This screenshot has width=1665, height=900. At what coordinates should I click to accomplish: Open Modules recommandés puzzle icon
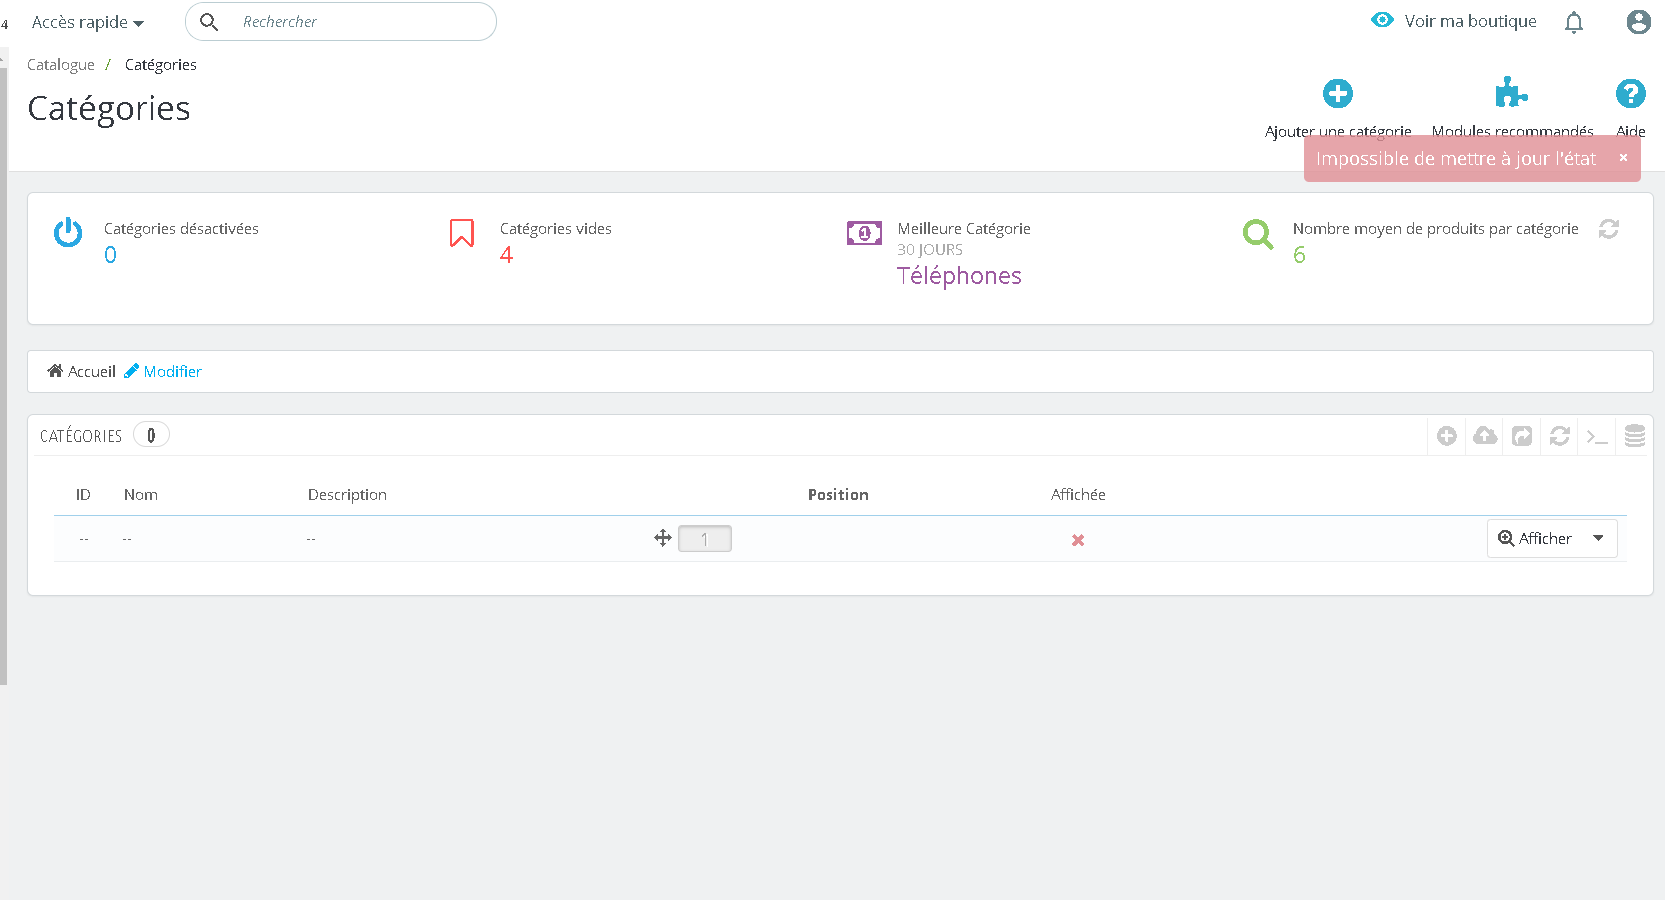(1511, 93)
